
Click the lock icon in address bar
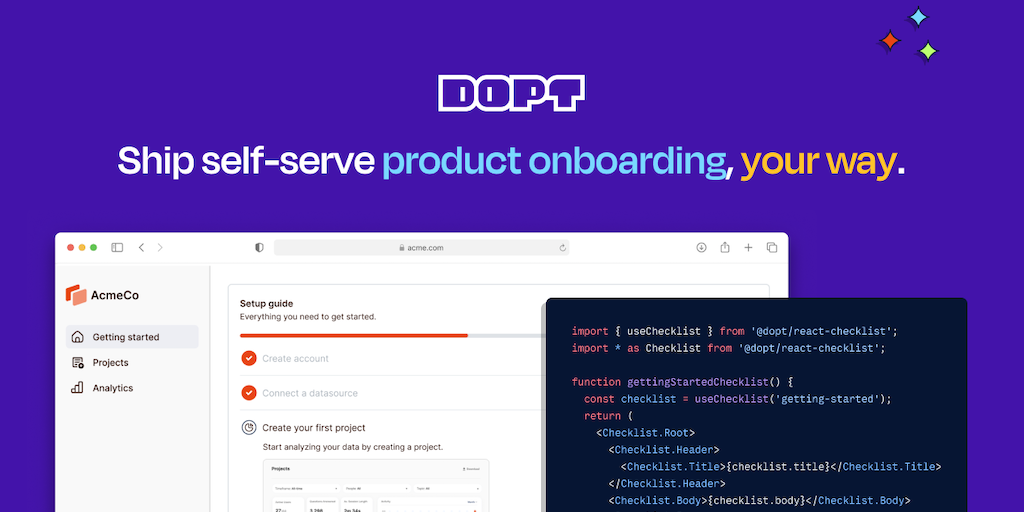(x=402, y=248)
